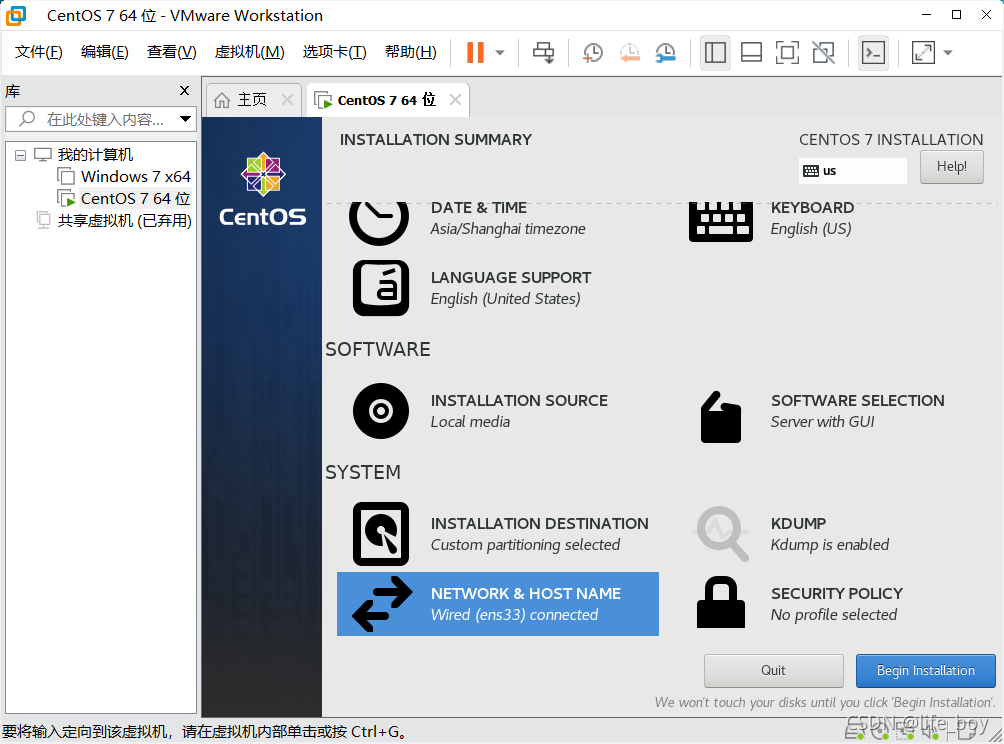Click the pause virtual machine icon

[475, 53]
